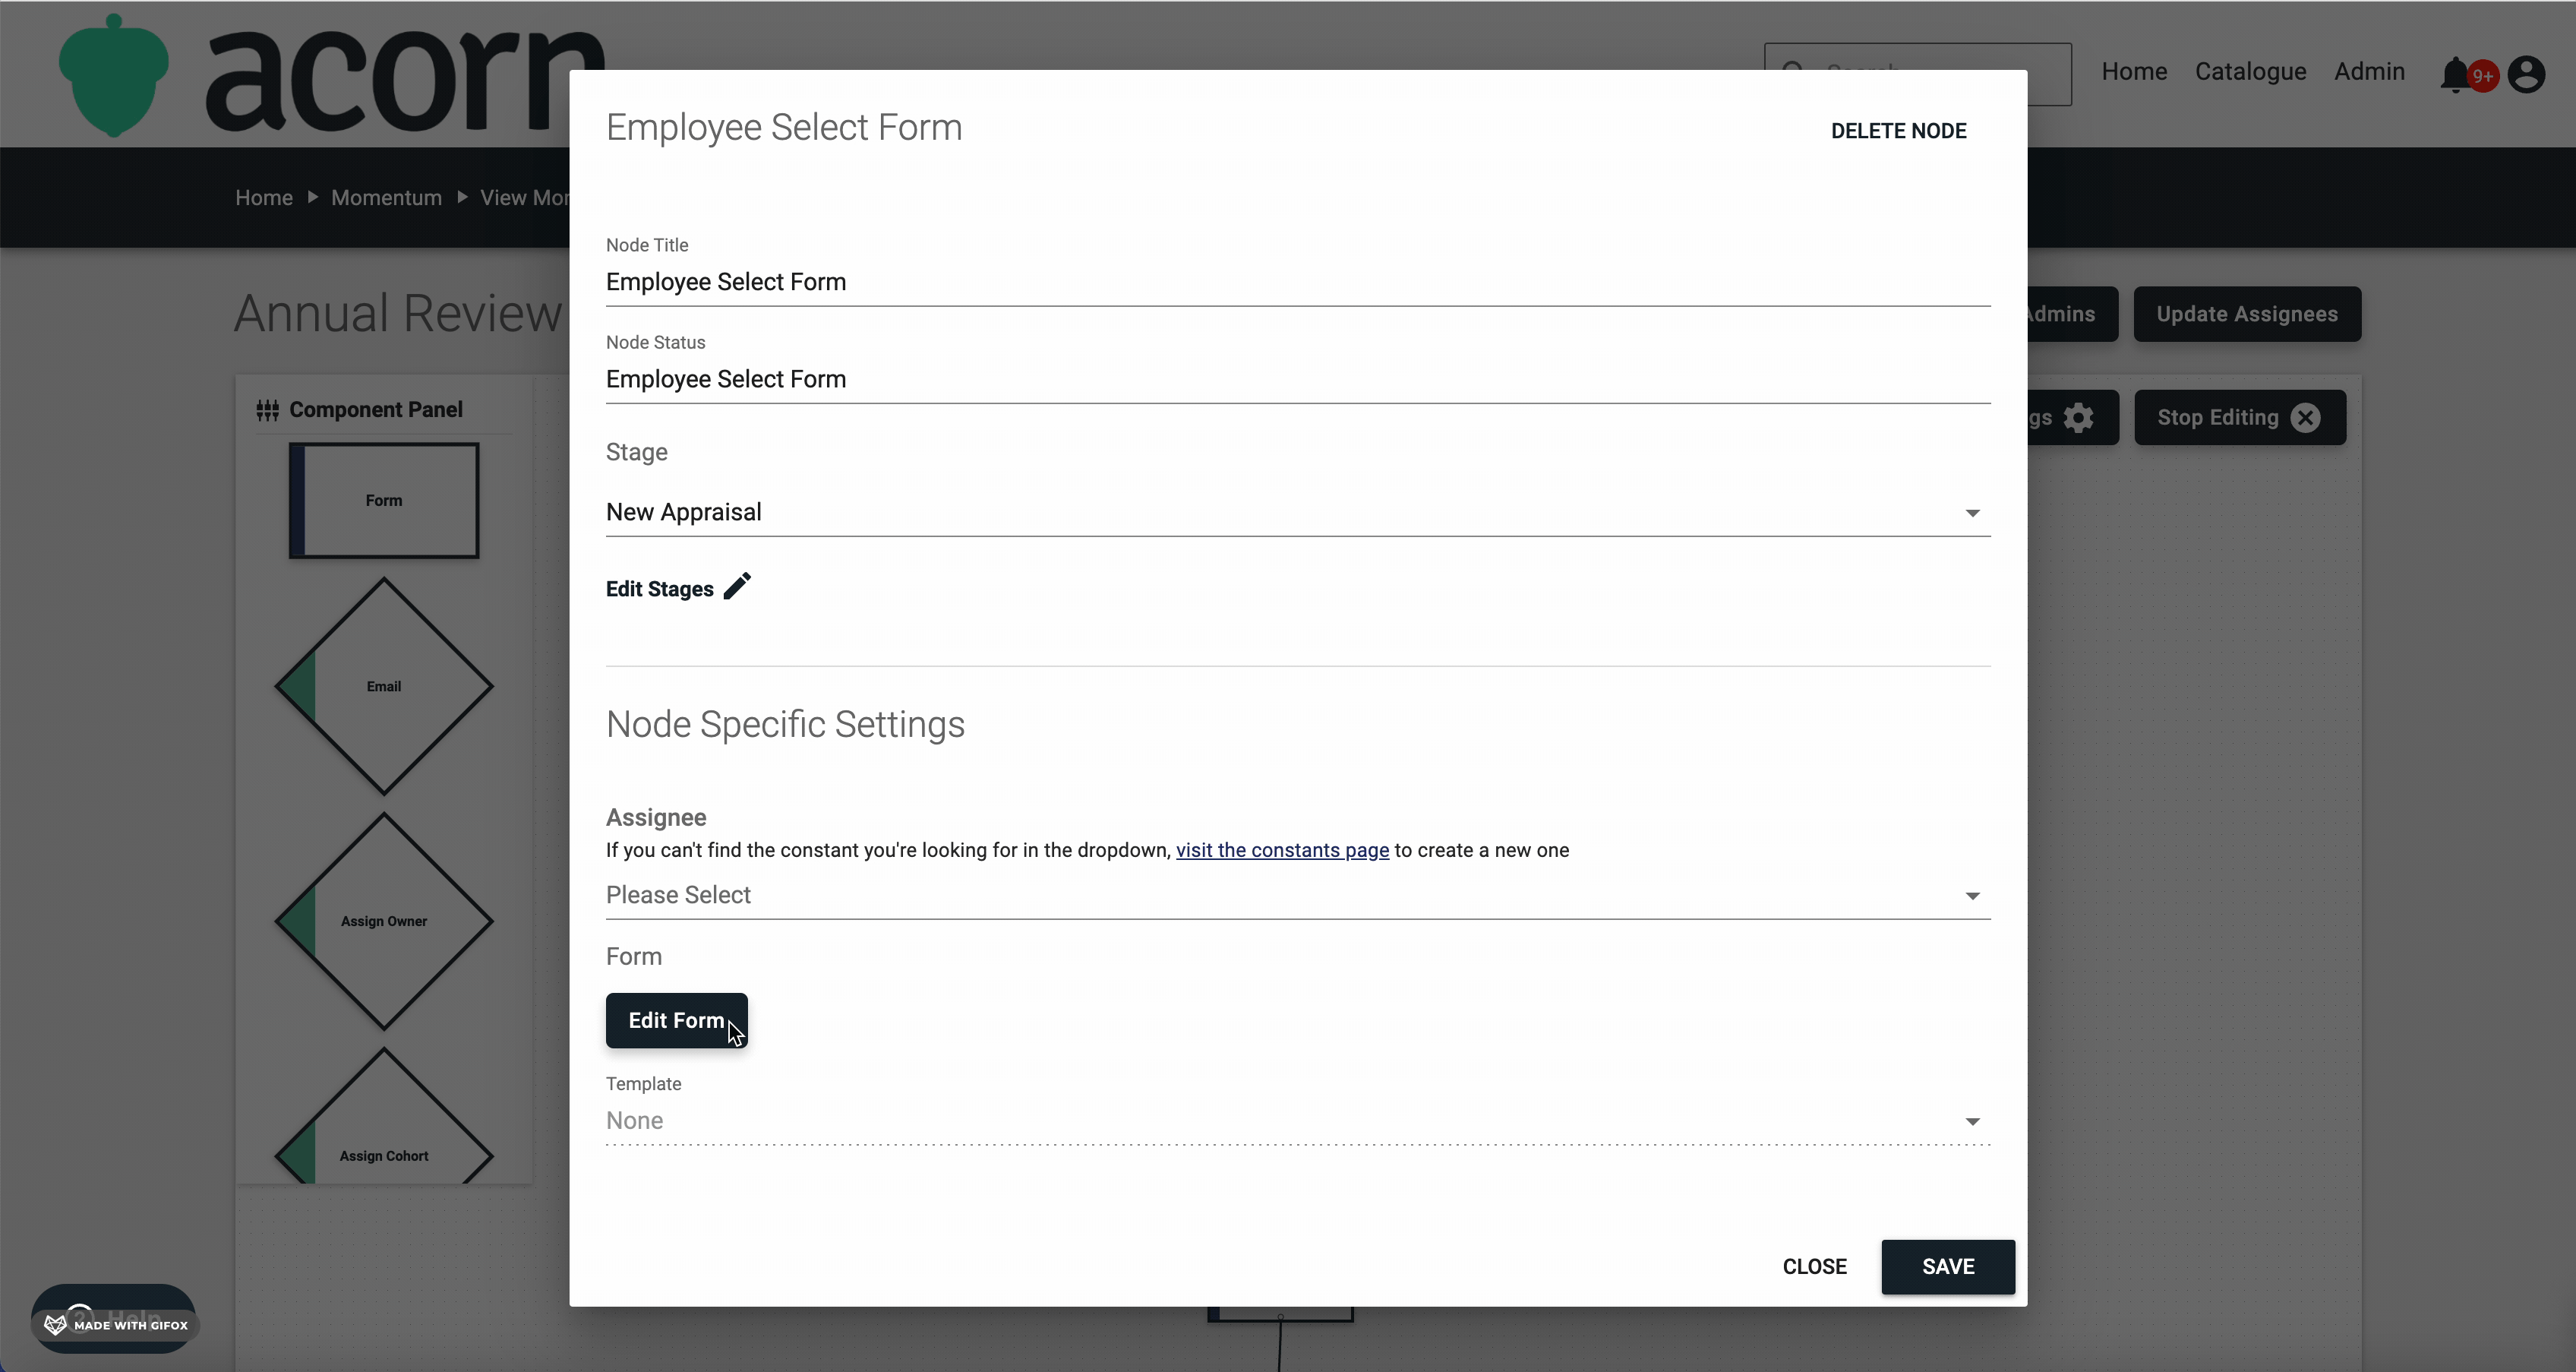Viewport: 2576px width, 1372px height.
Task: Click the Edit Stages label
Action: click(x=660, y=589)
